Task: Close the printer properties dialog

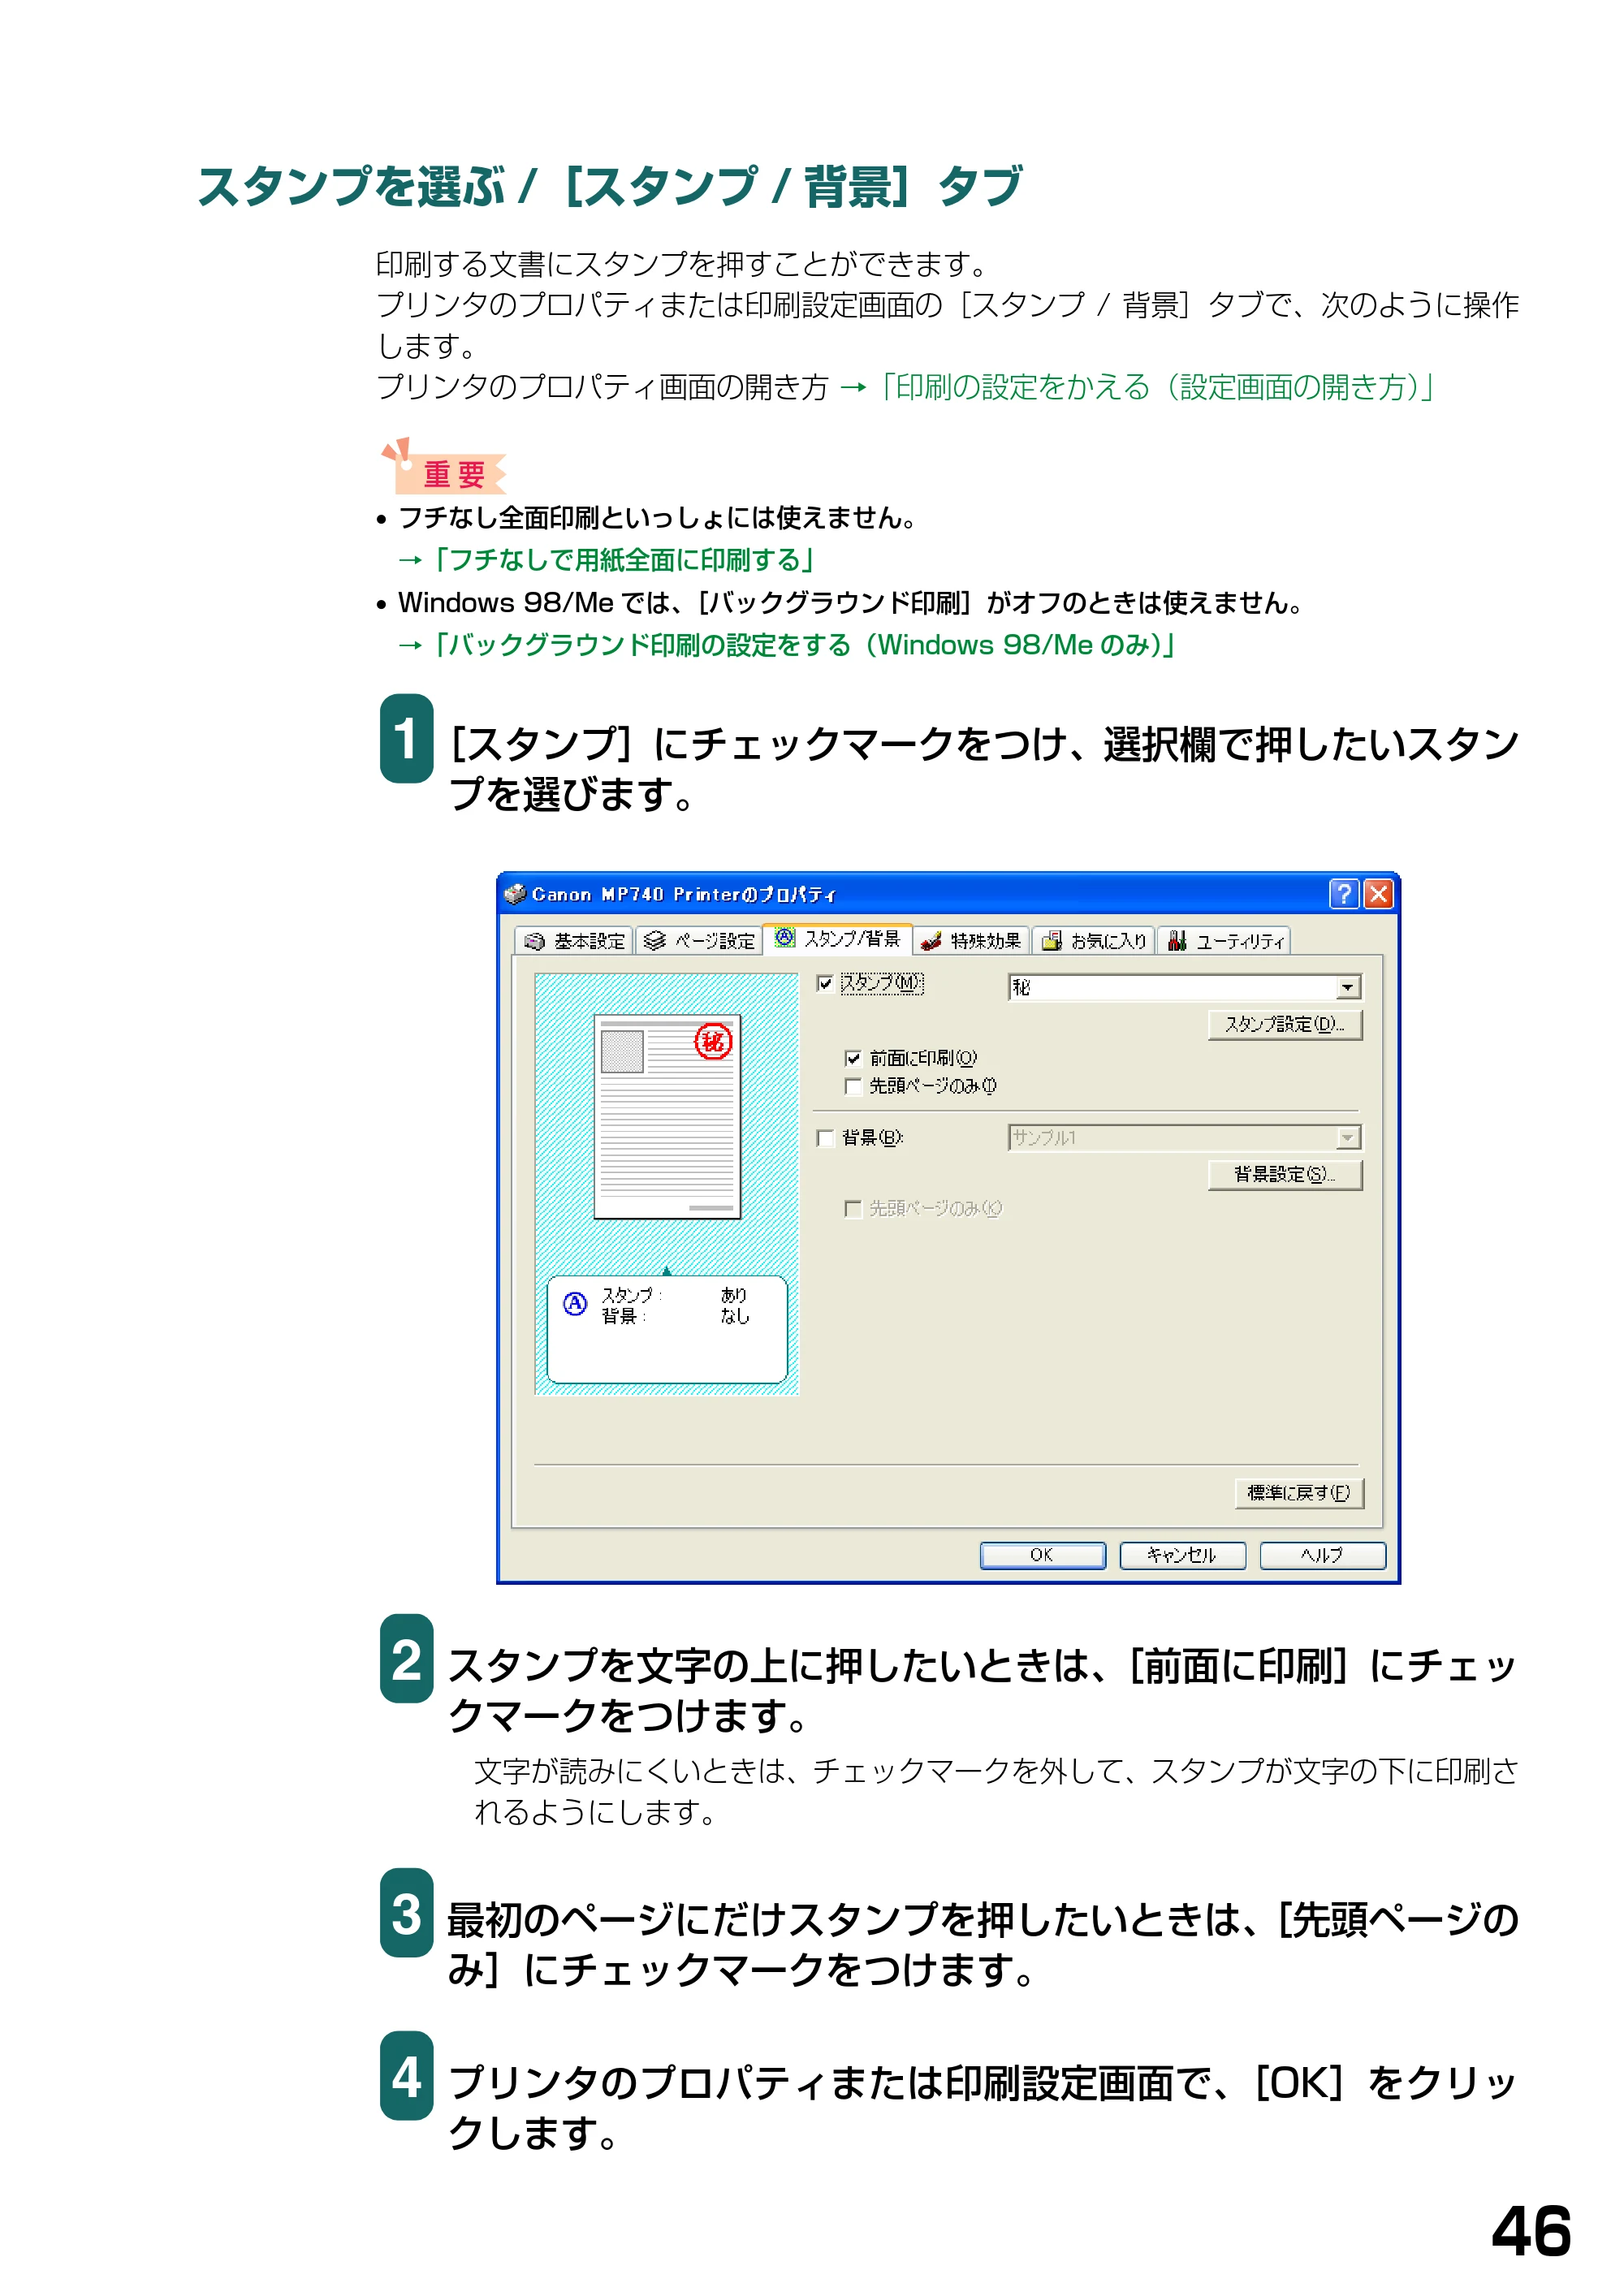Action: 1378,894
